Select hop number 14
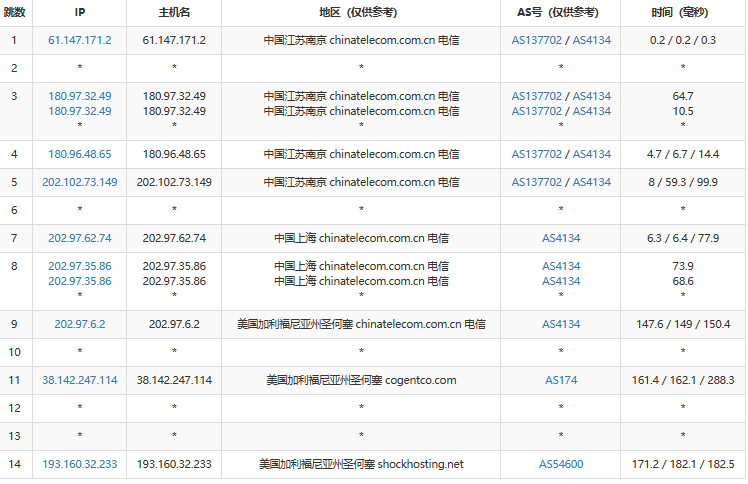Viewport: 748px width, 484px height. tap(14, 464)
